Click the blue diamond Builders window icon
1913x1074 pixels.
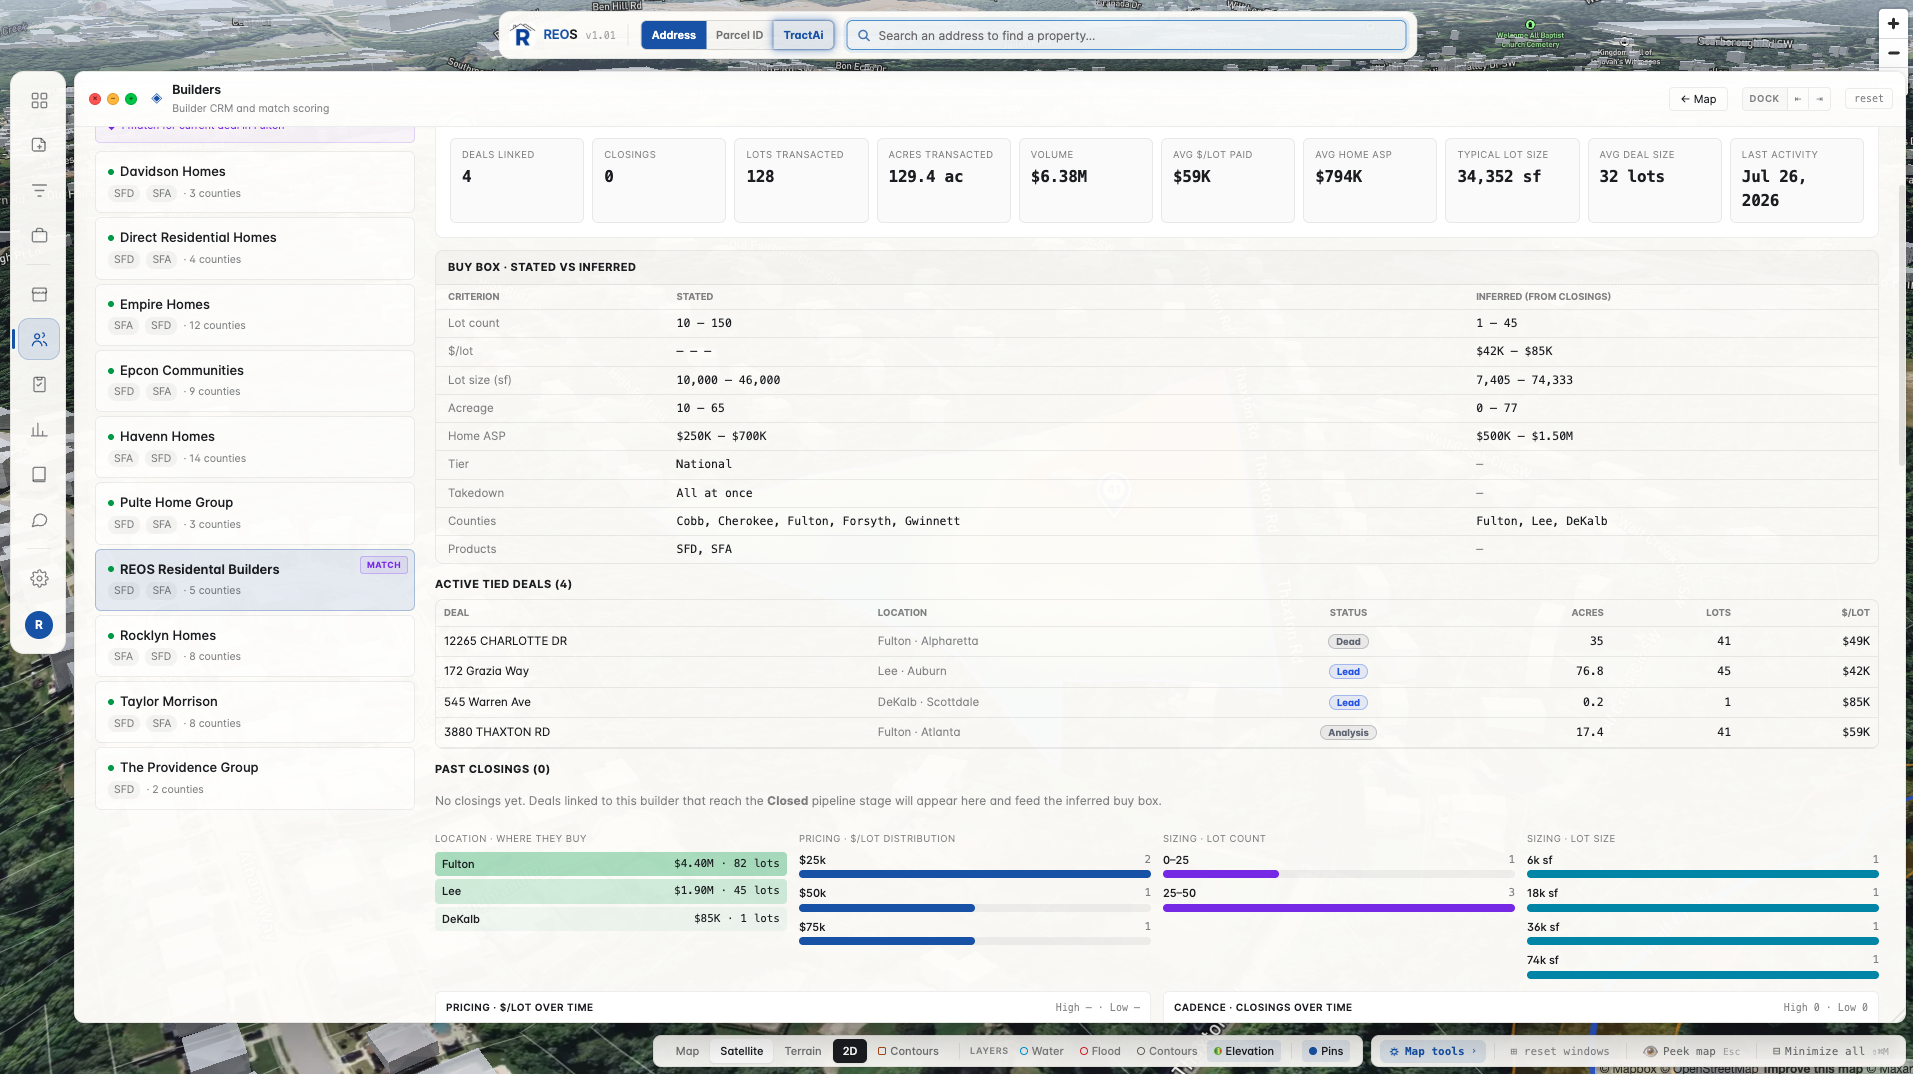pos(156,98)
